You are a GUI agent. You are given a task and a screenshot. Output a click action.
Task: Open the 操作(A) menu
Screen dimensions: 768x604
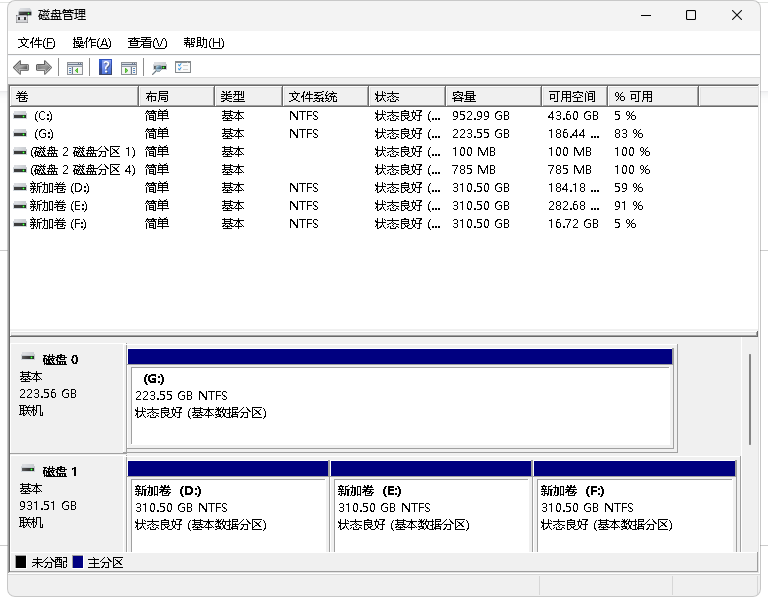pos(91,43)
